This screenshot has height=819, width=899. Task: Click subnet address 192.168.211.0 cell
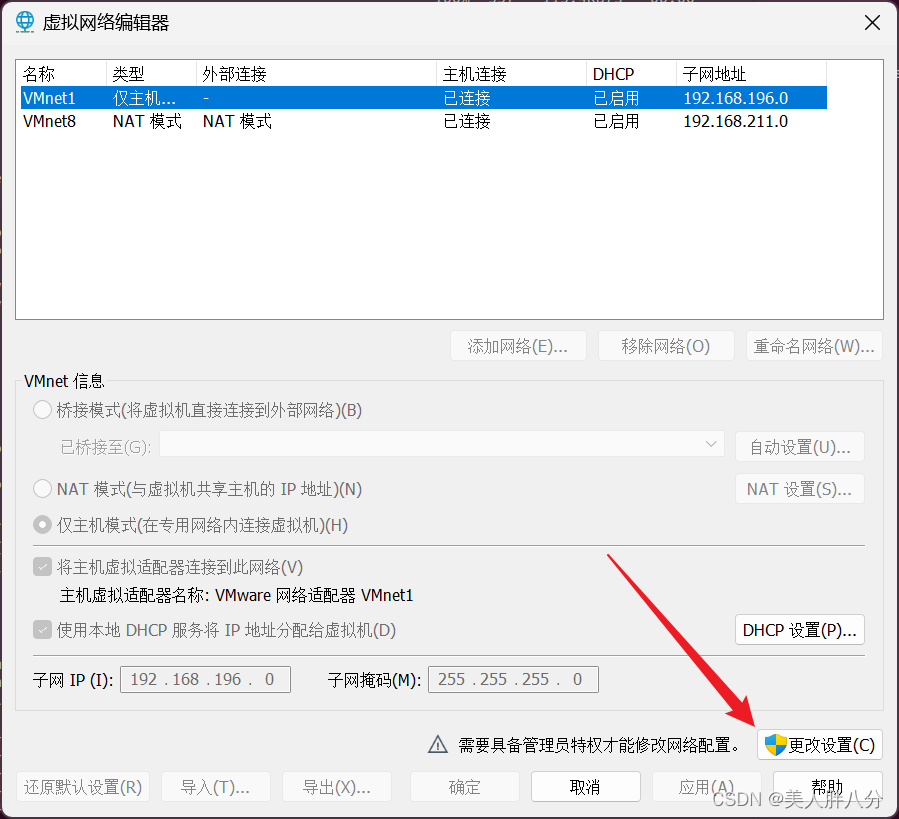point(736,122)
